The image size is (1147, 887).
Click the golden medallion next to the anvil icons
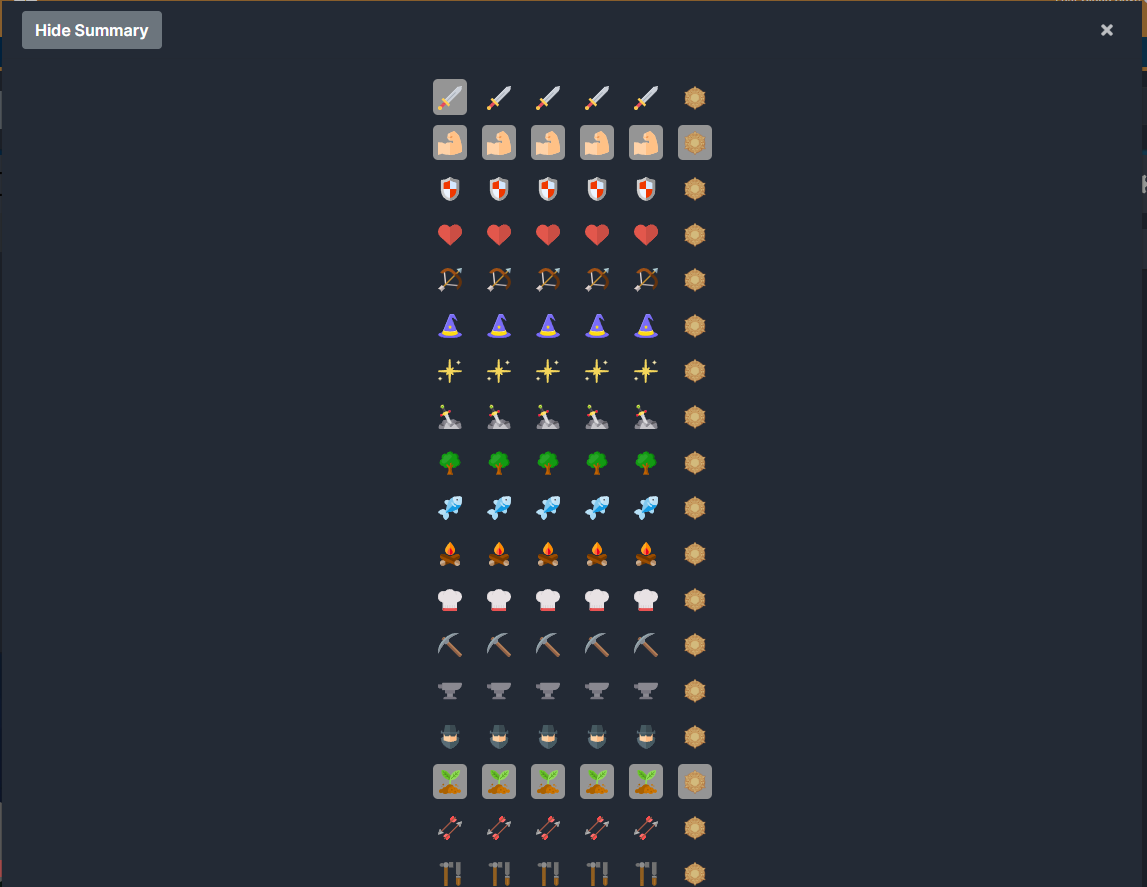pos(694,690)
